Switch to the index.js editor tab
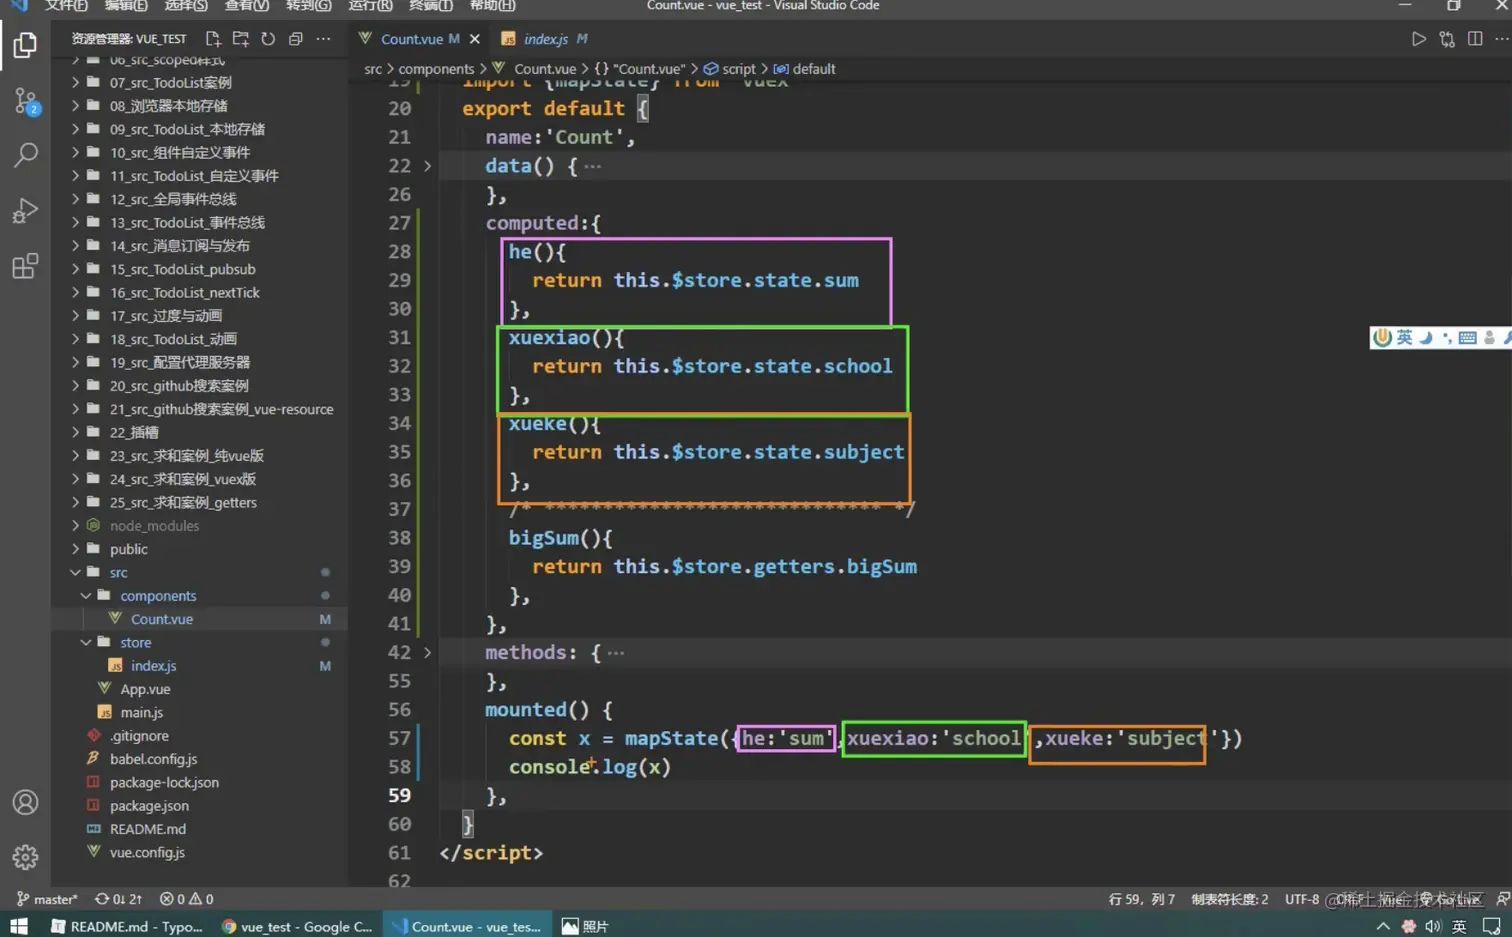This screenshot has width=1512, height=937. click(x=545, y=39)
